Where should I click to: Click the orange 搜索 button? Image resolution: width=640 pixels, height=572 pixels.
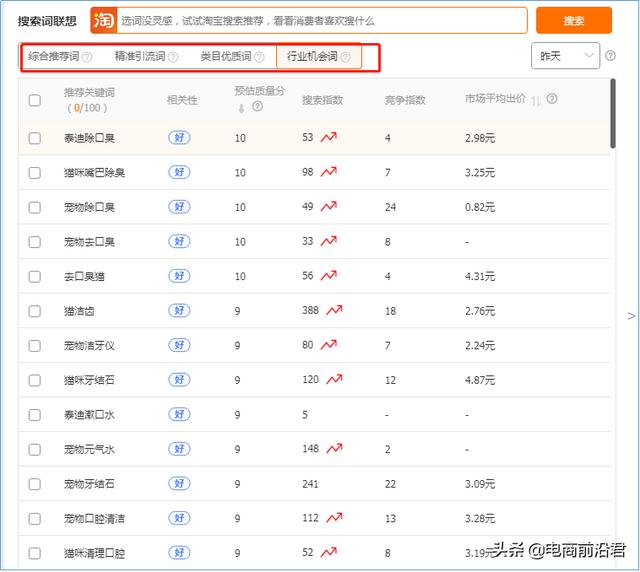click(573, 20)
